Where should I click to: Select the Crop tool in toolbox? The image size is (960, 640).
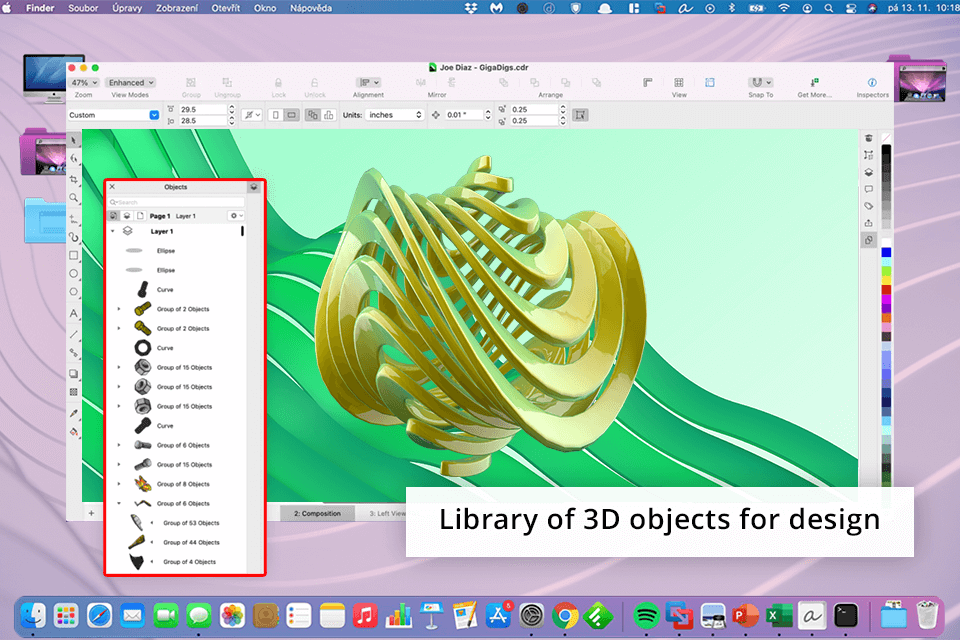click(74, 178)
